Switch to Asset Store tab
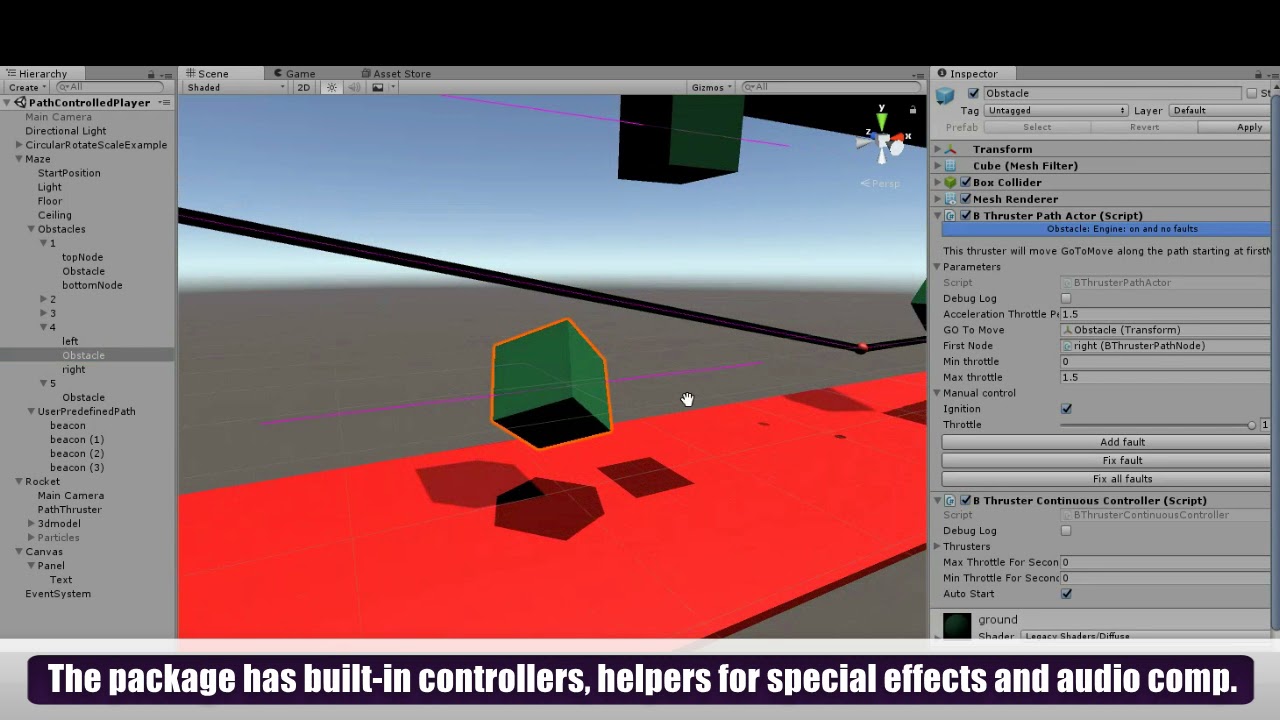1280x720 pixels. (x=396, y=74)
